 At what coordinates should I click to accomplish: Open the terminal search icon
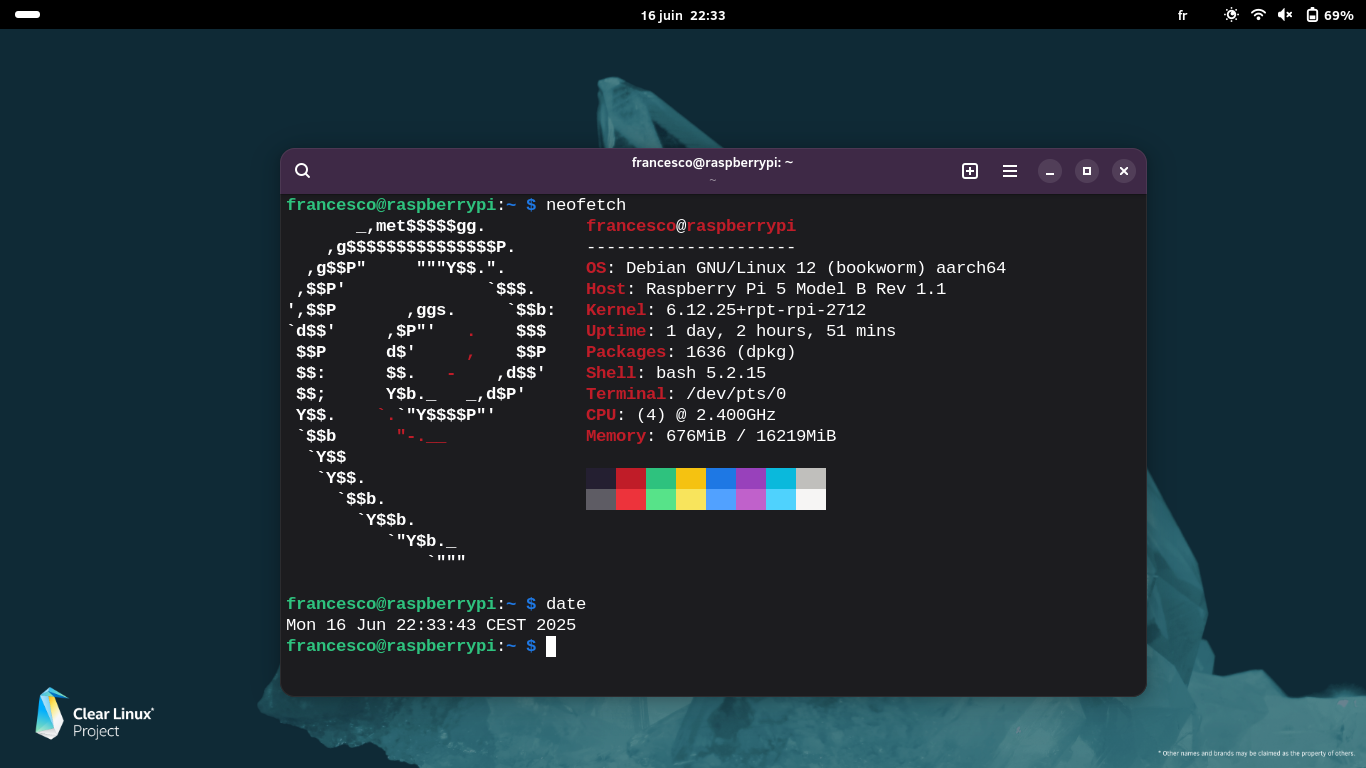pos(303,171)
